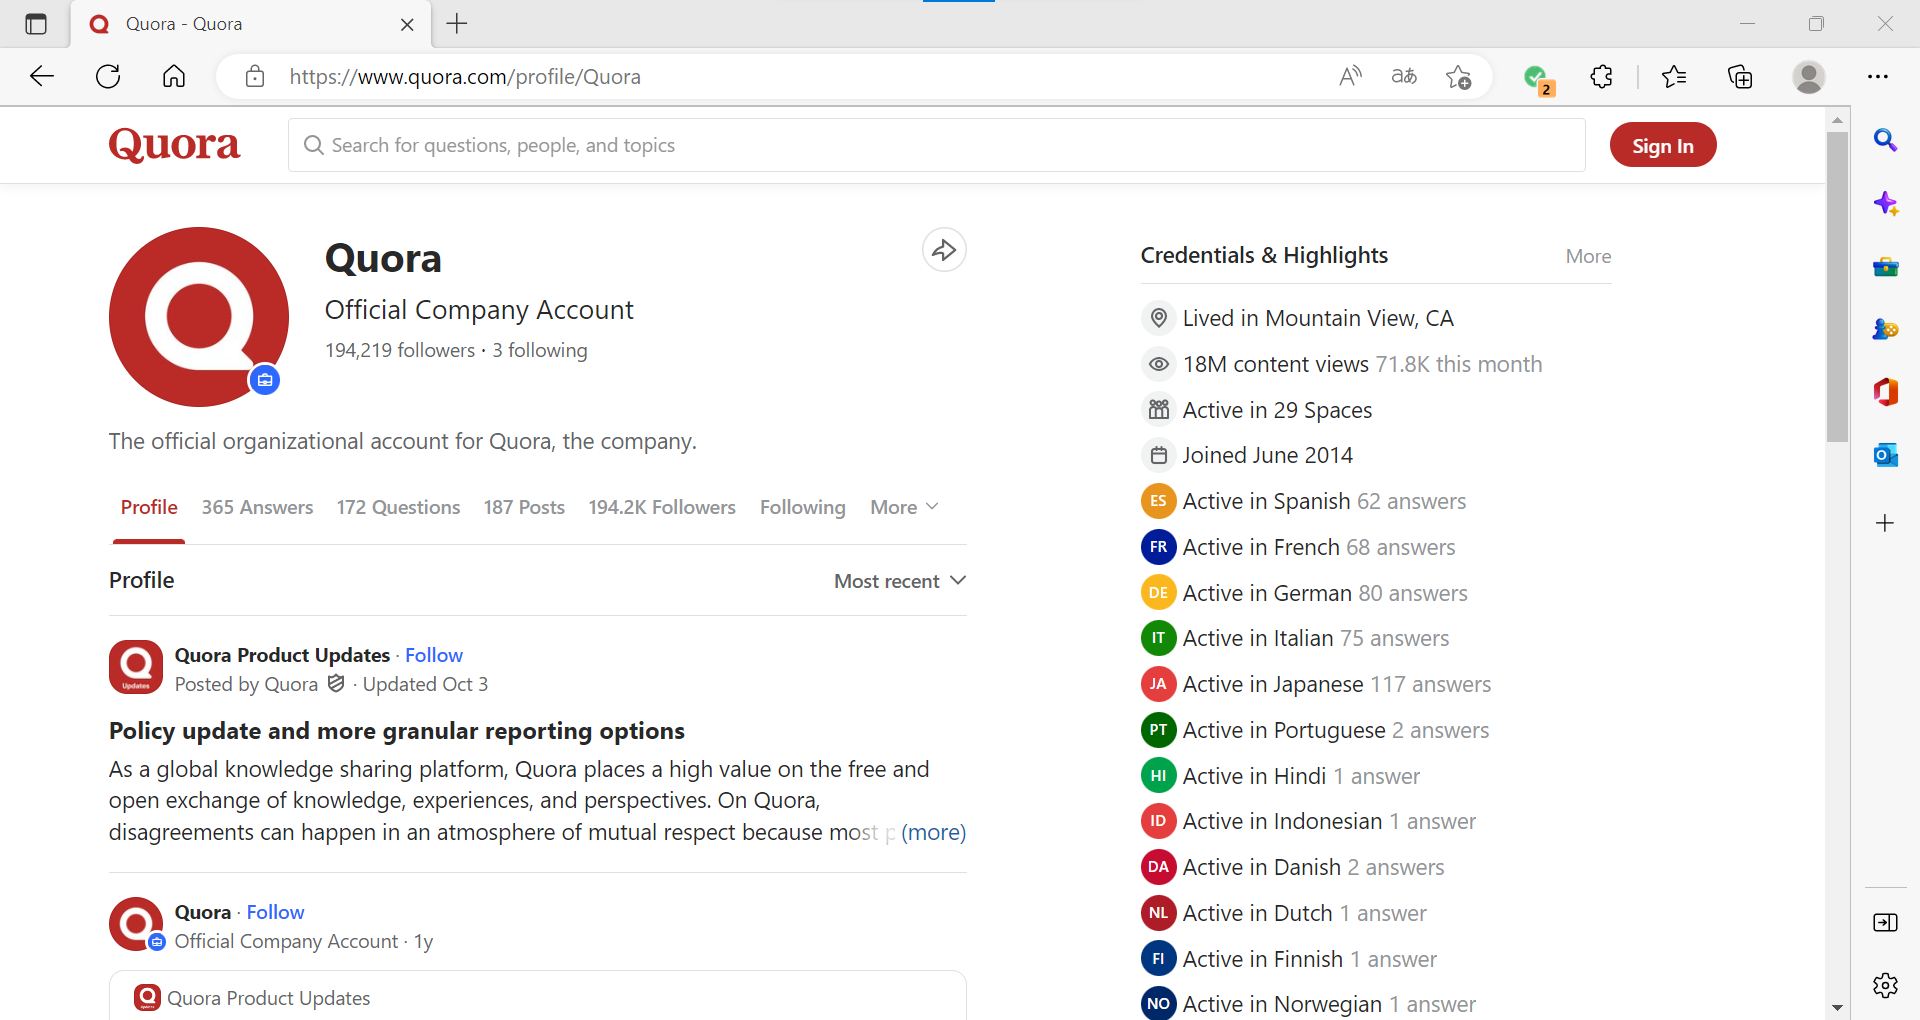Click the site info lock icon
The width and height of the screenshot is (1920, 1020).
tap(255, 77)
